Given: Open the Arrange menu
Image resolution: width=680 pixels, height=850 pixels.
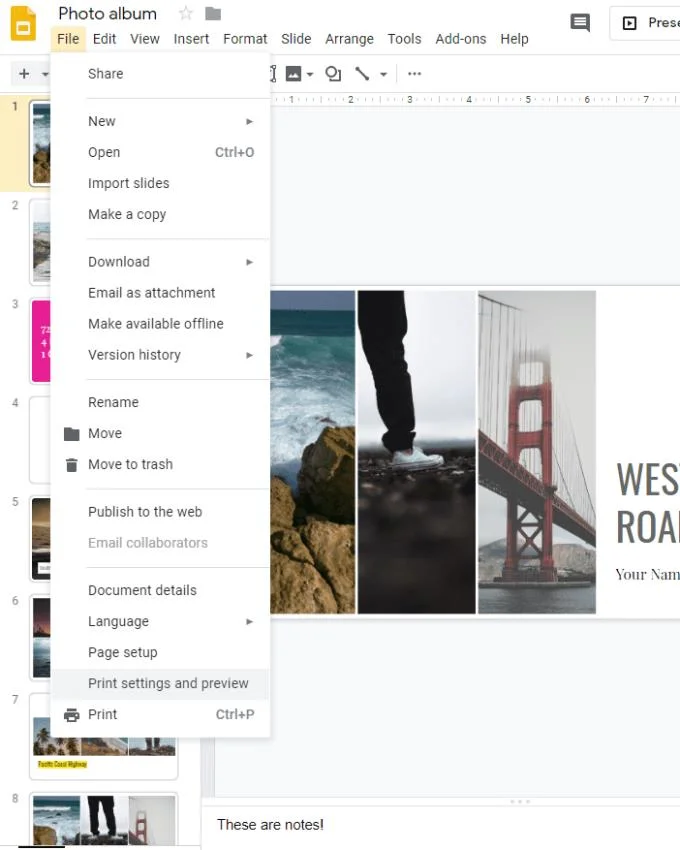Looking at the screenshot, I should point(349,39).
